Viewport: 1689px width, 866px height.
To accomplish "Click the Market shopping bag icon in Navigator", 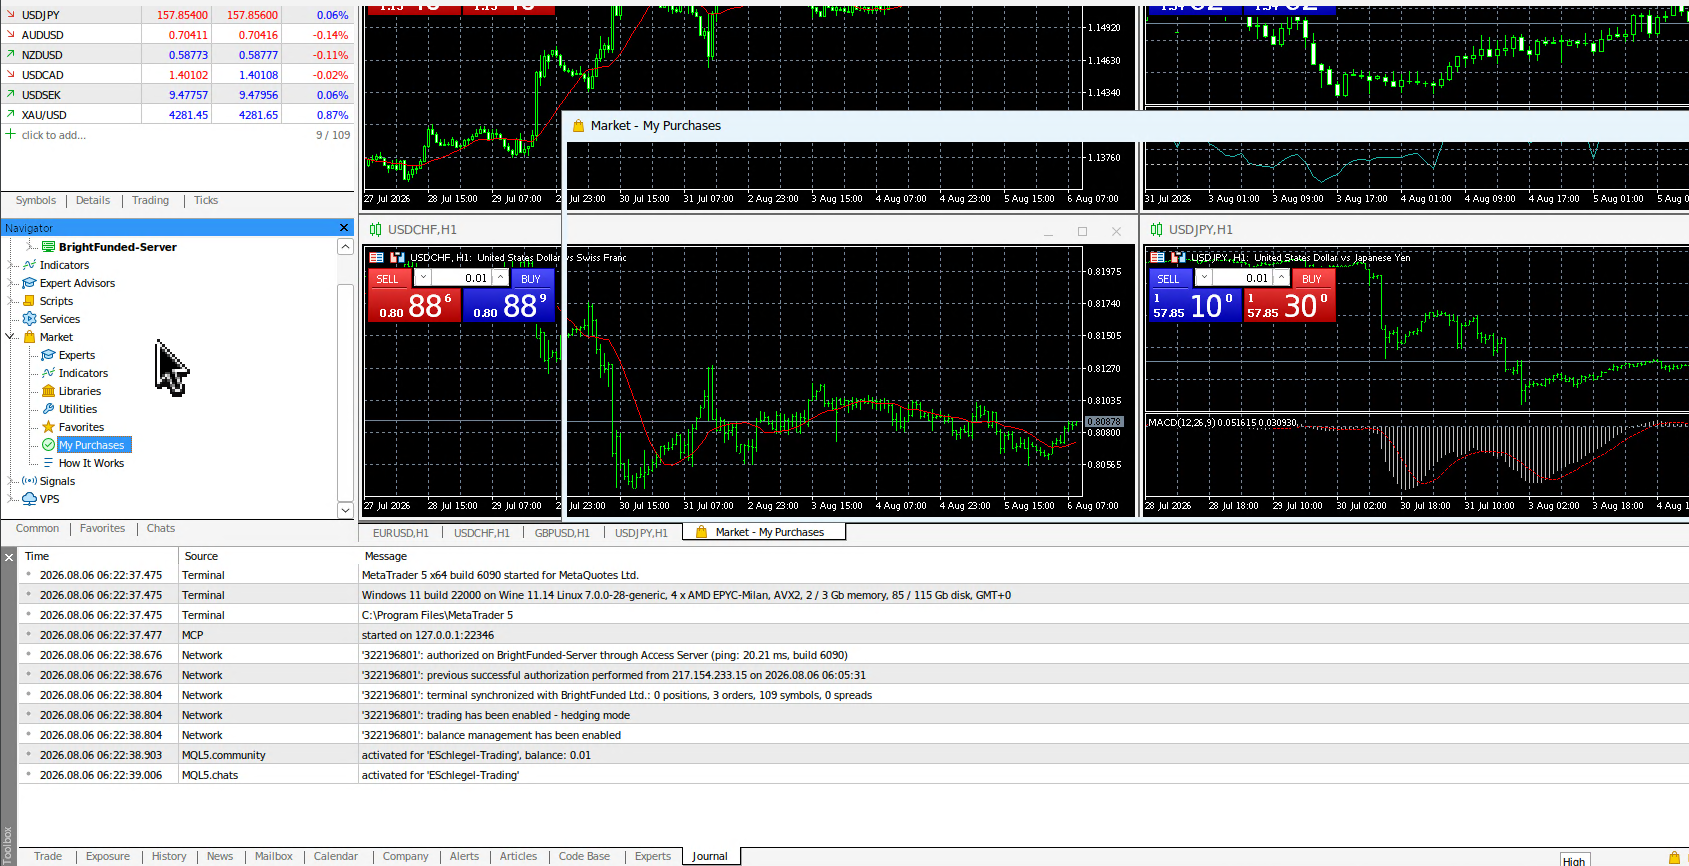I will (29, 337).
